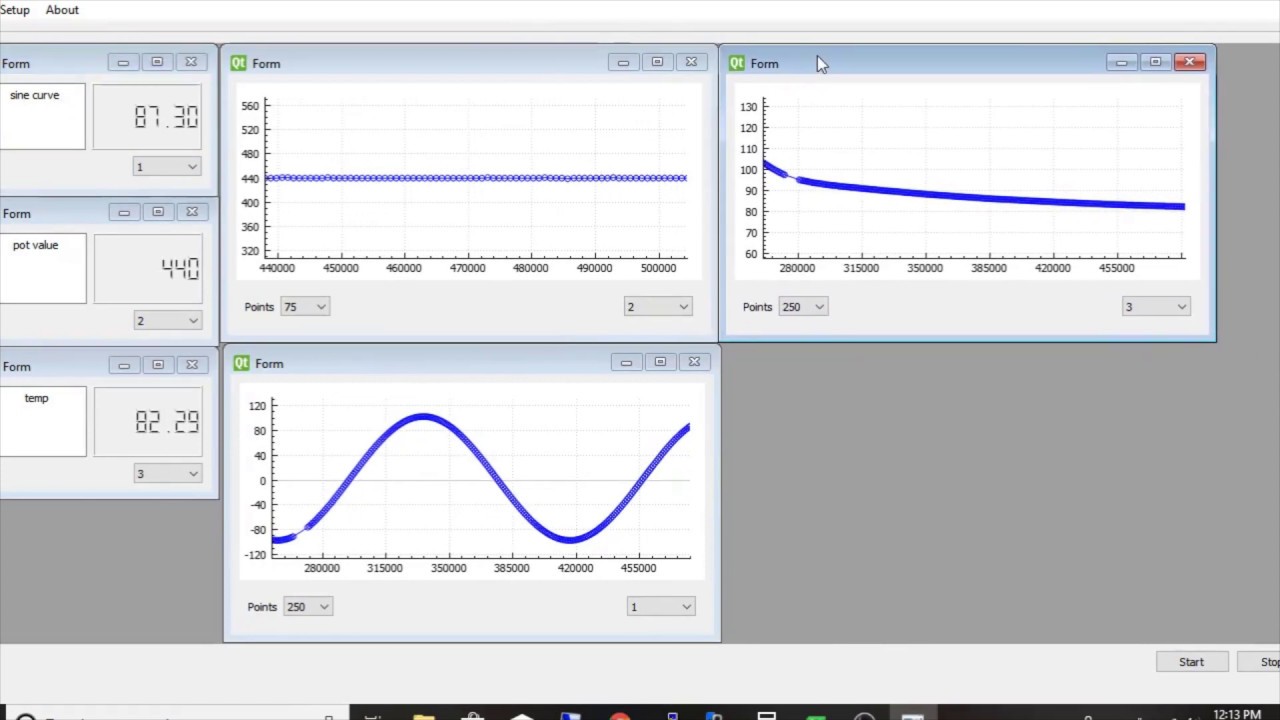This screenshot has height=720, width=1280.
Task: Close the sine wave graph window
Action: (694, 362)
